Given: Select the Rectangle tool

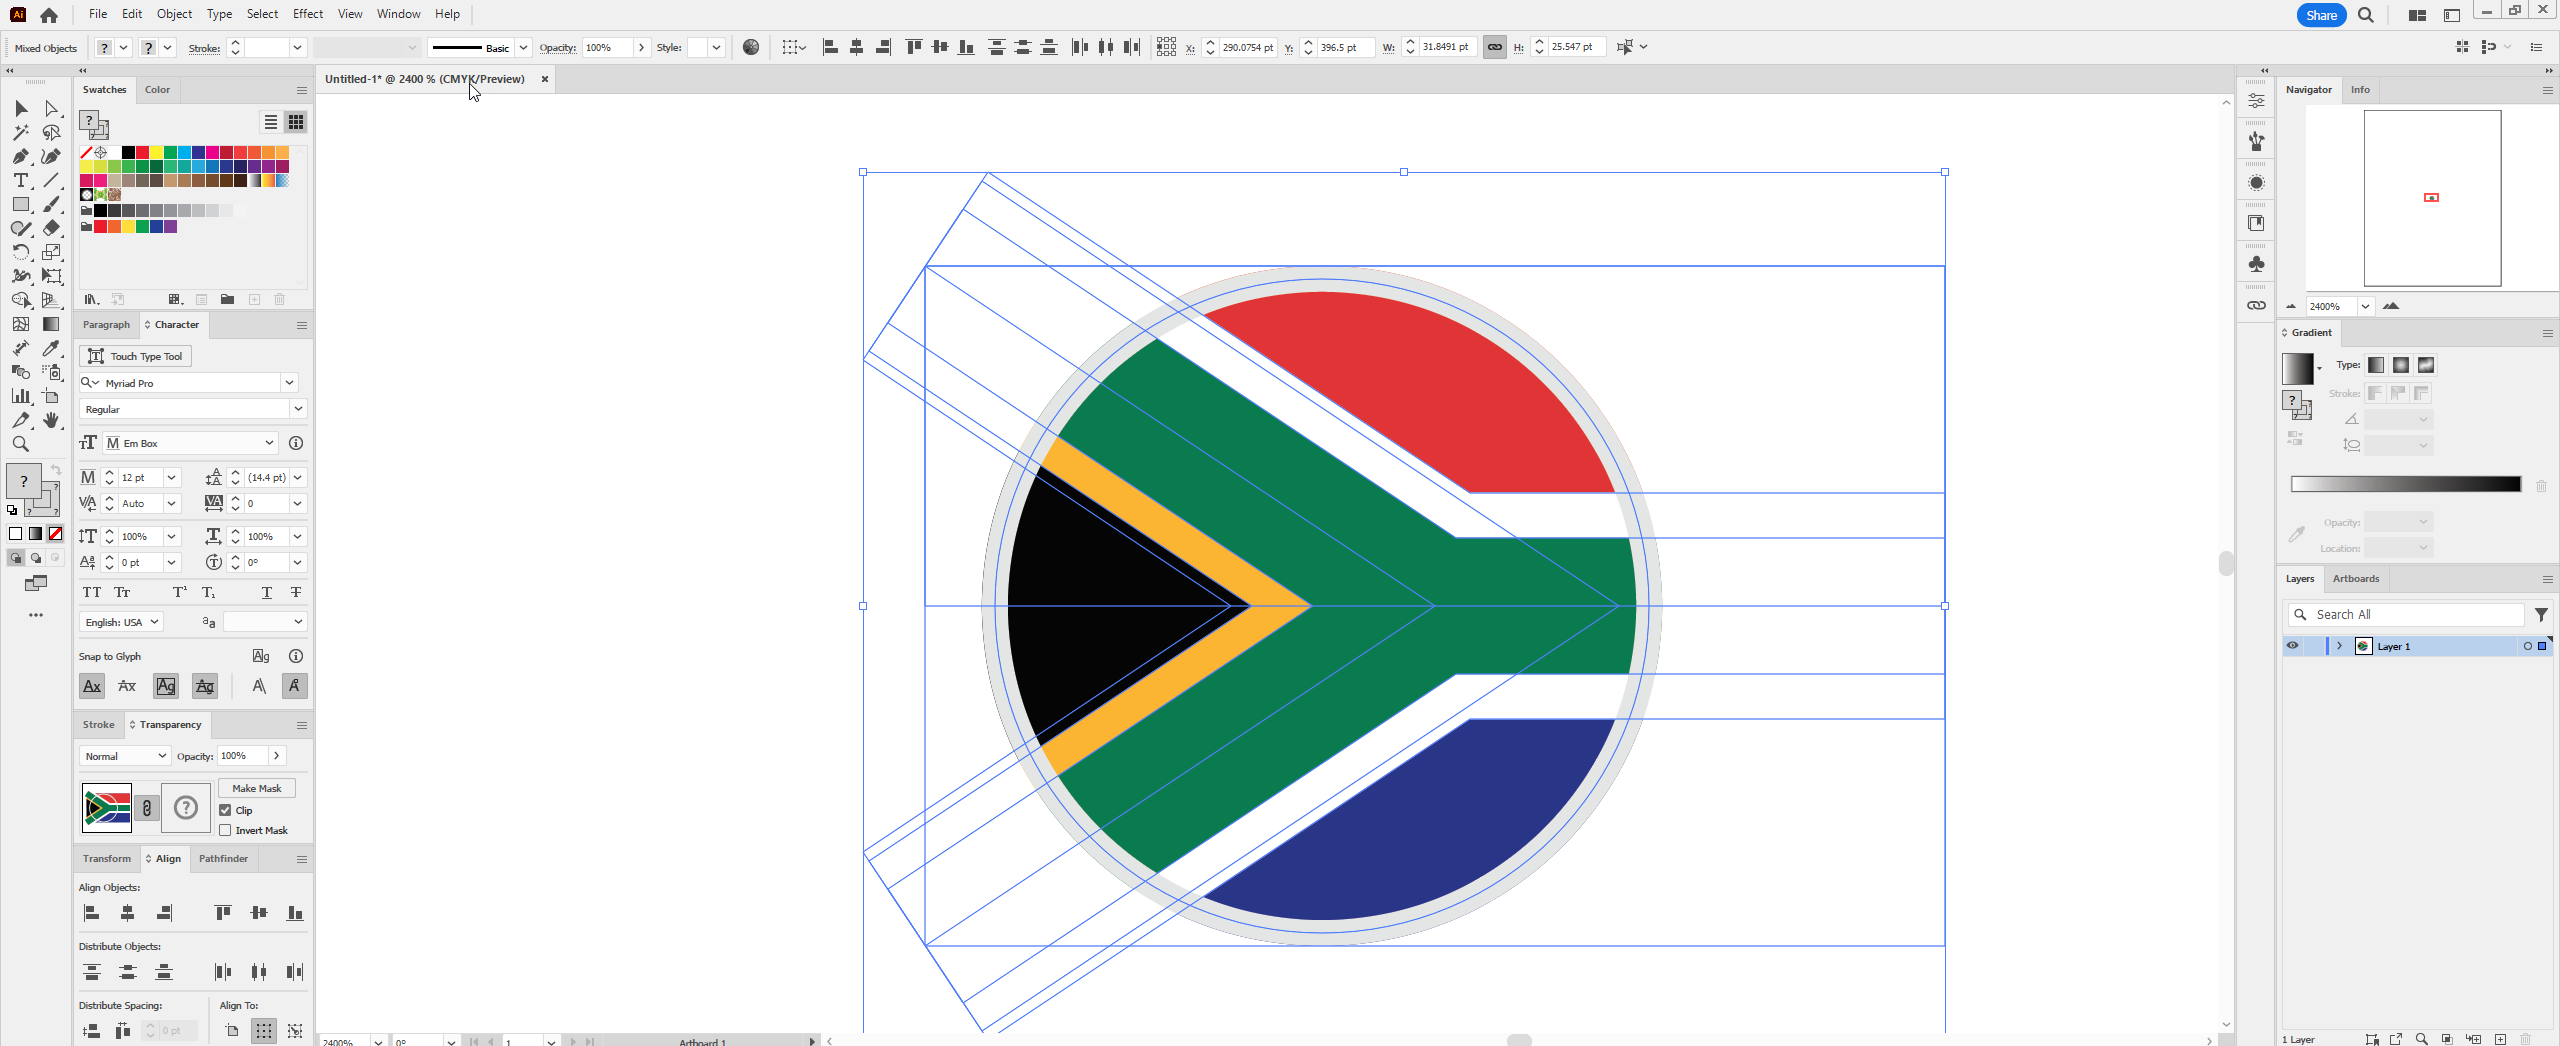Looking at the screenshot, I should (21, 204).
